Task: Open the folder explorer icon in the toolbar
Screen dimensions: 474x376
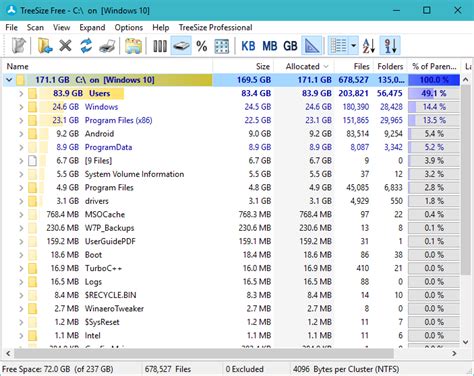Action: coord(133,46)
